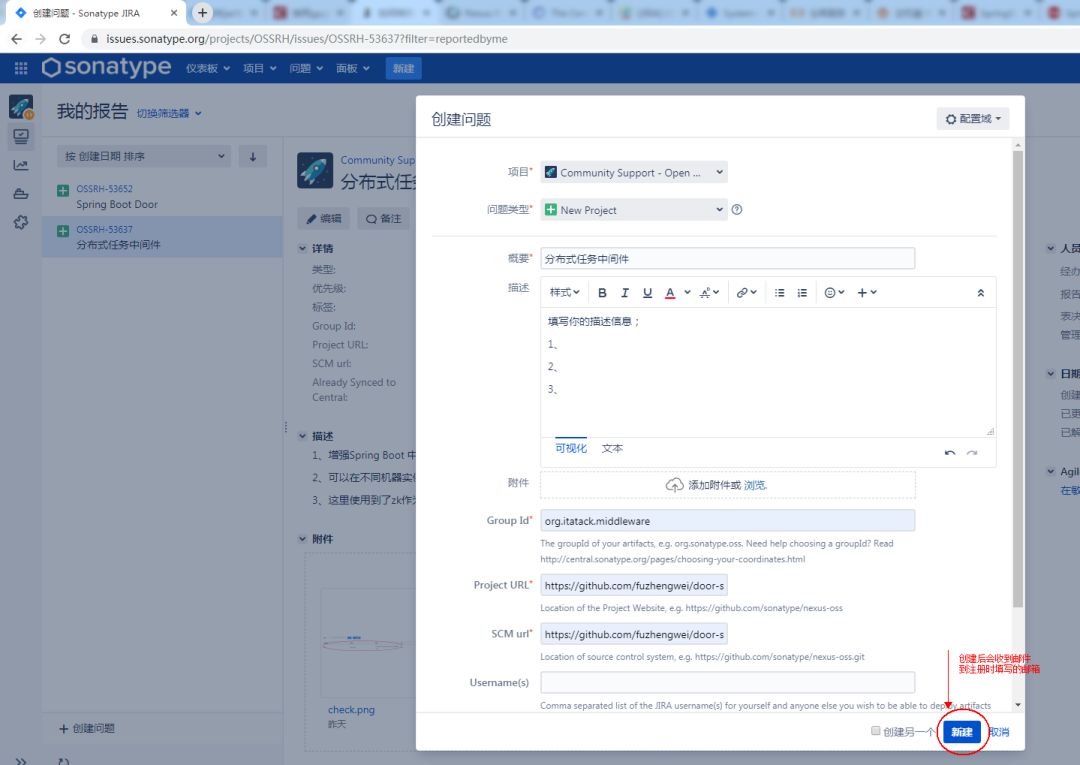1080x765 pixels.
Task: Insert a bullet list in description
Action: (780, 293)
